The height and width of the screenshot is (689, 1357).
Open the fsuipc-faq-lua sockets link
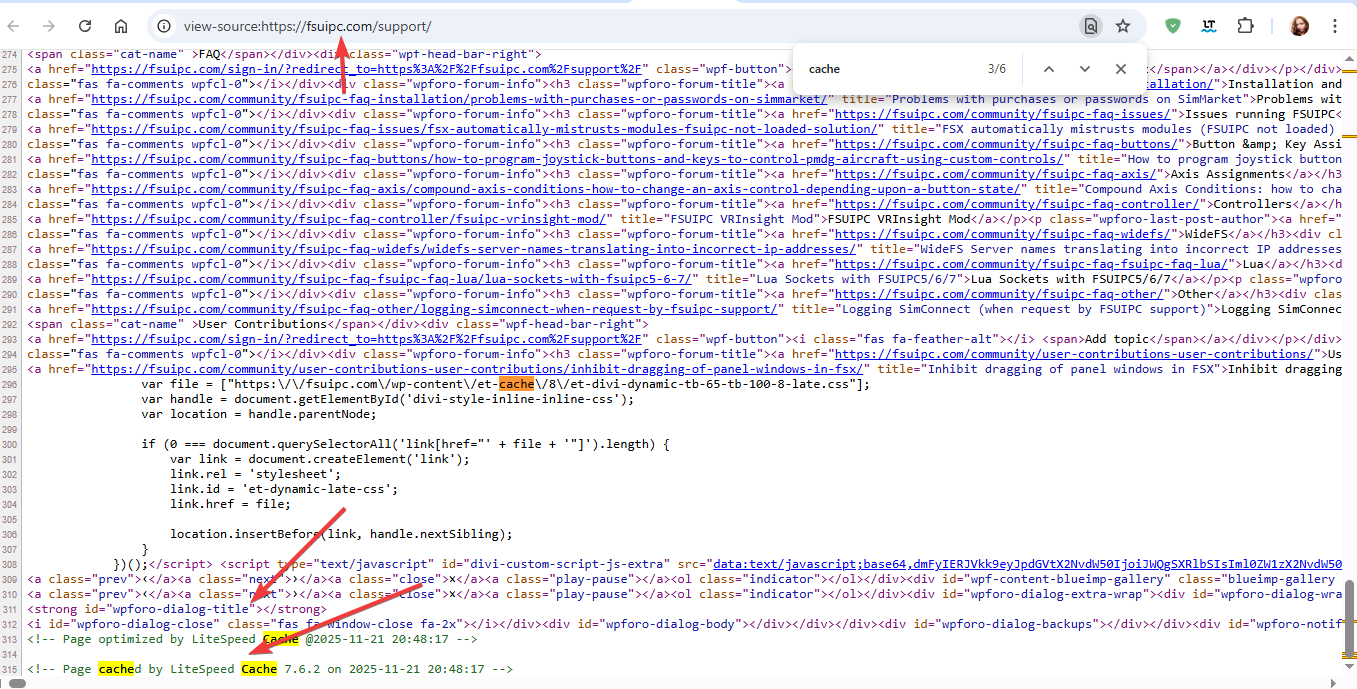398,279
